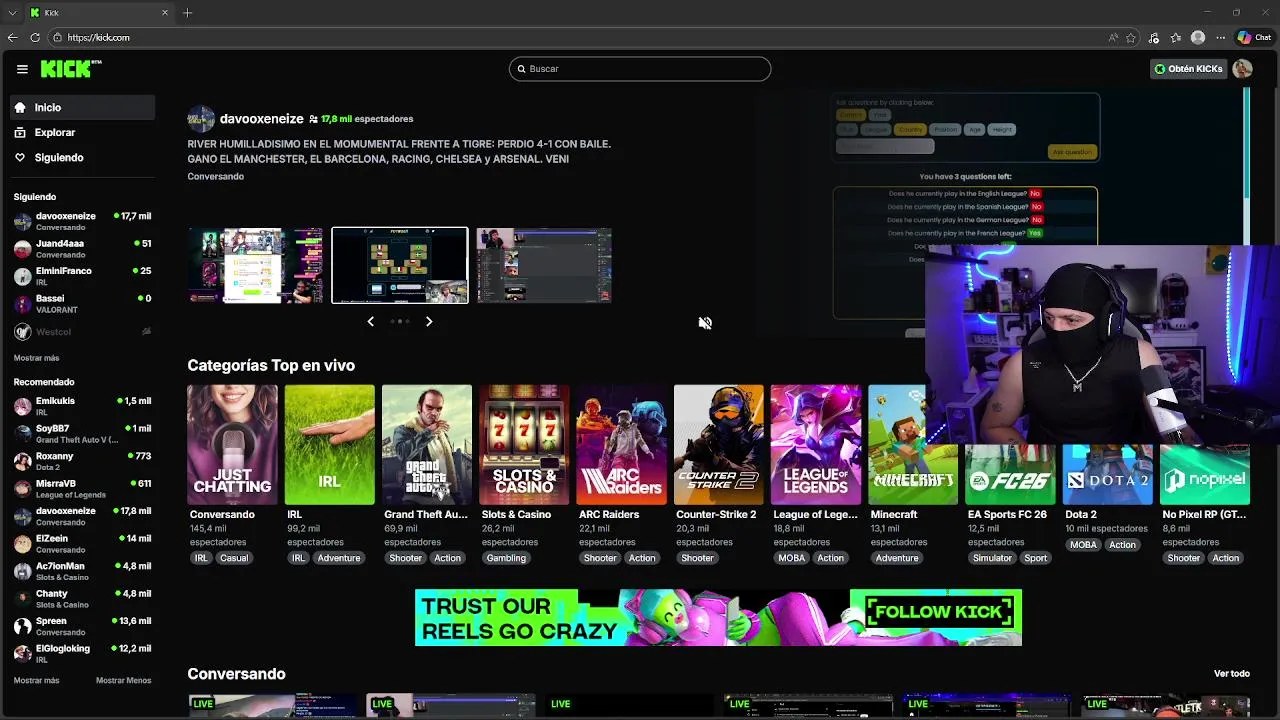1280x720 pixels.
Task: Open offline Westcol channel
Action: coord(83,332)
